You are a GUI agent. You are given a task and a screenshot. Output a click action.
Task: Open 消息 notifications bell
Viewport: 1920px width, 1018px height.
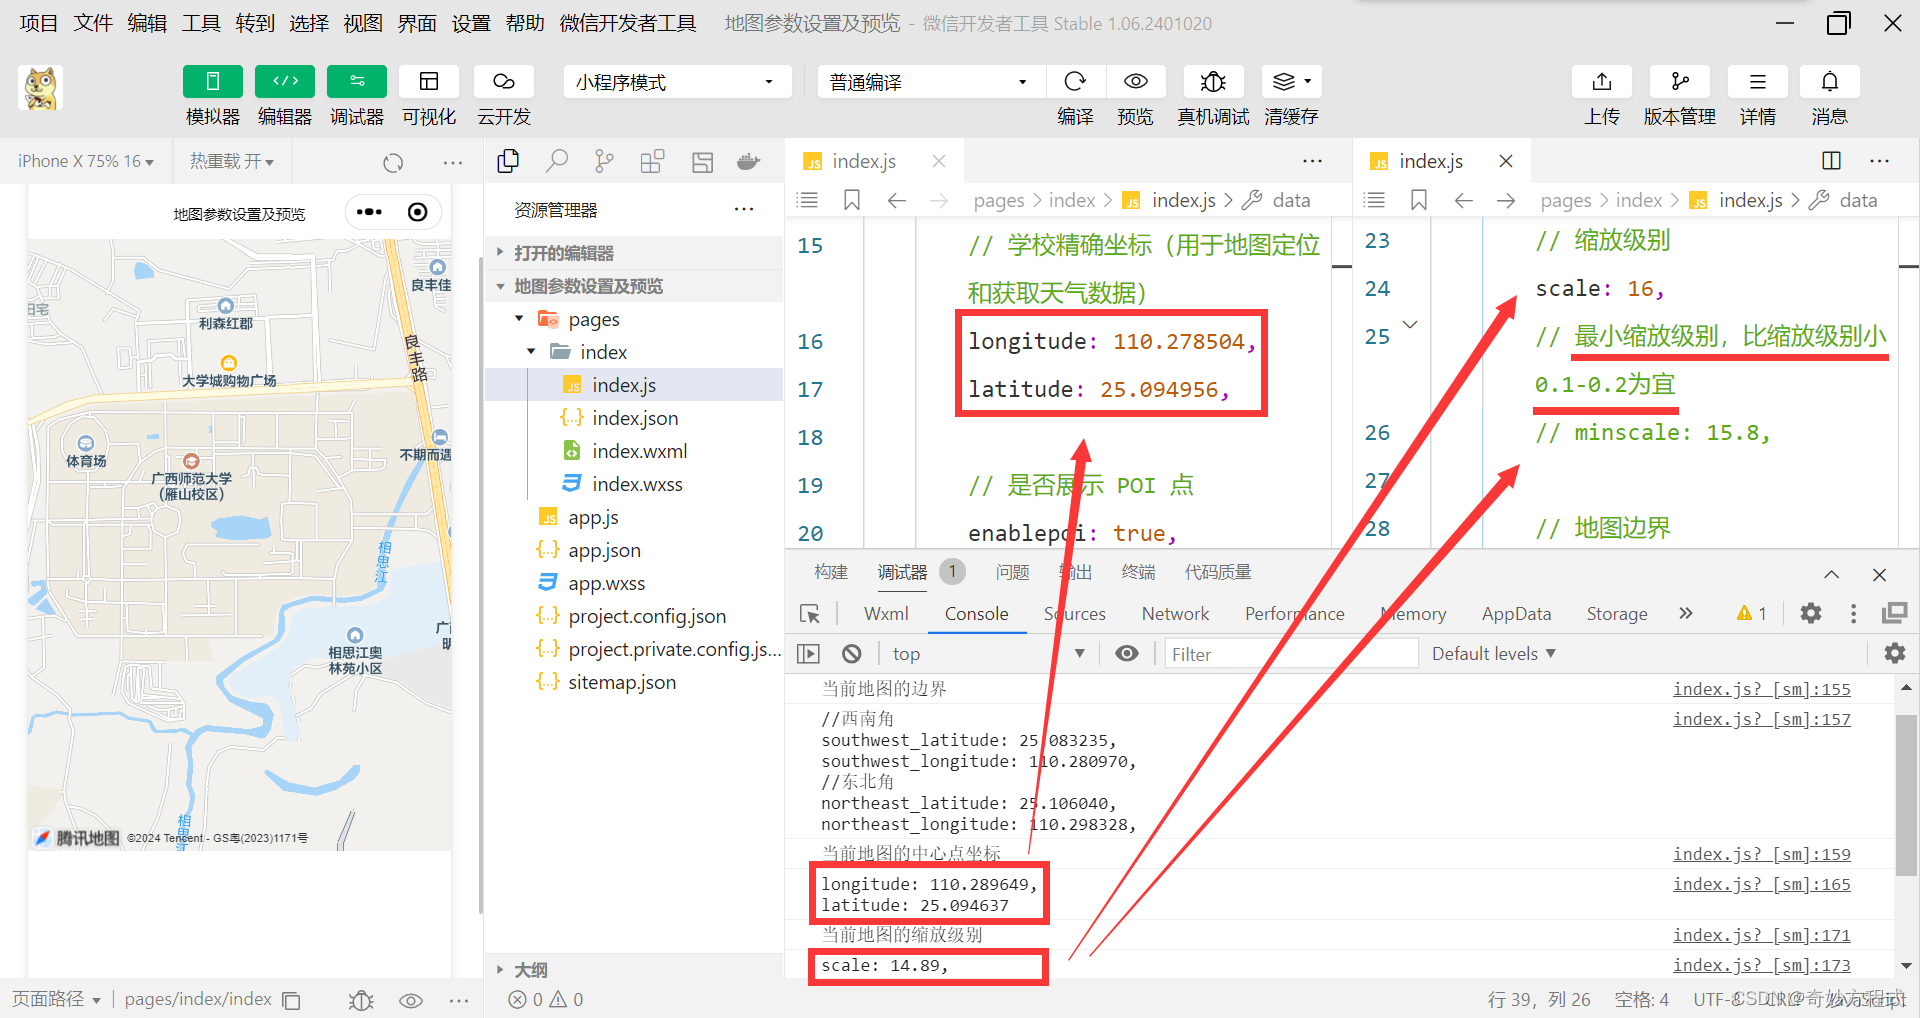[1829, 81]
